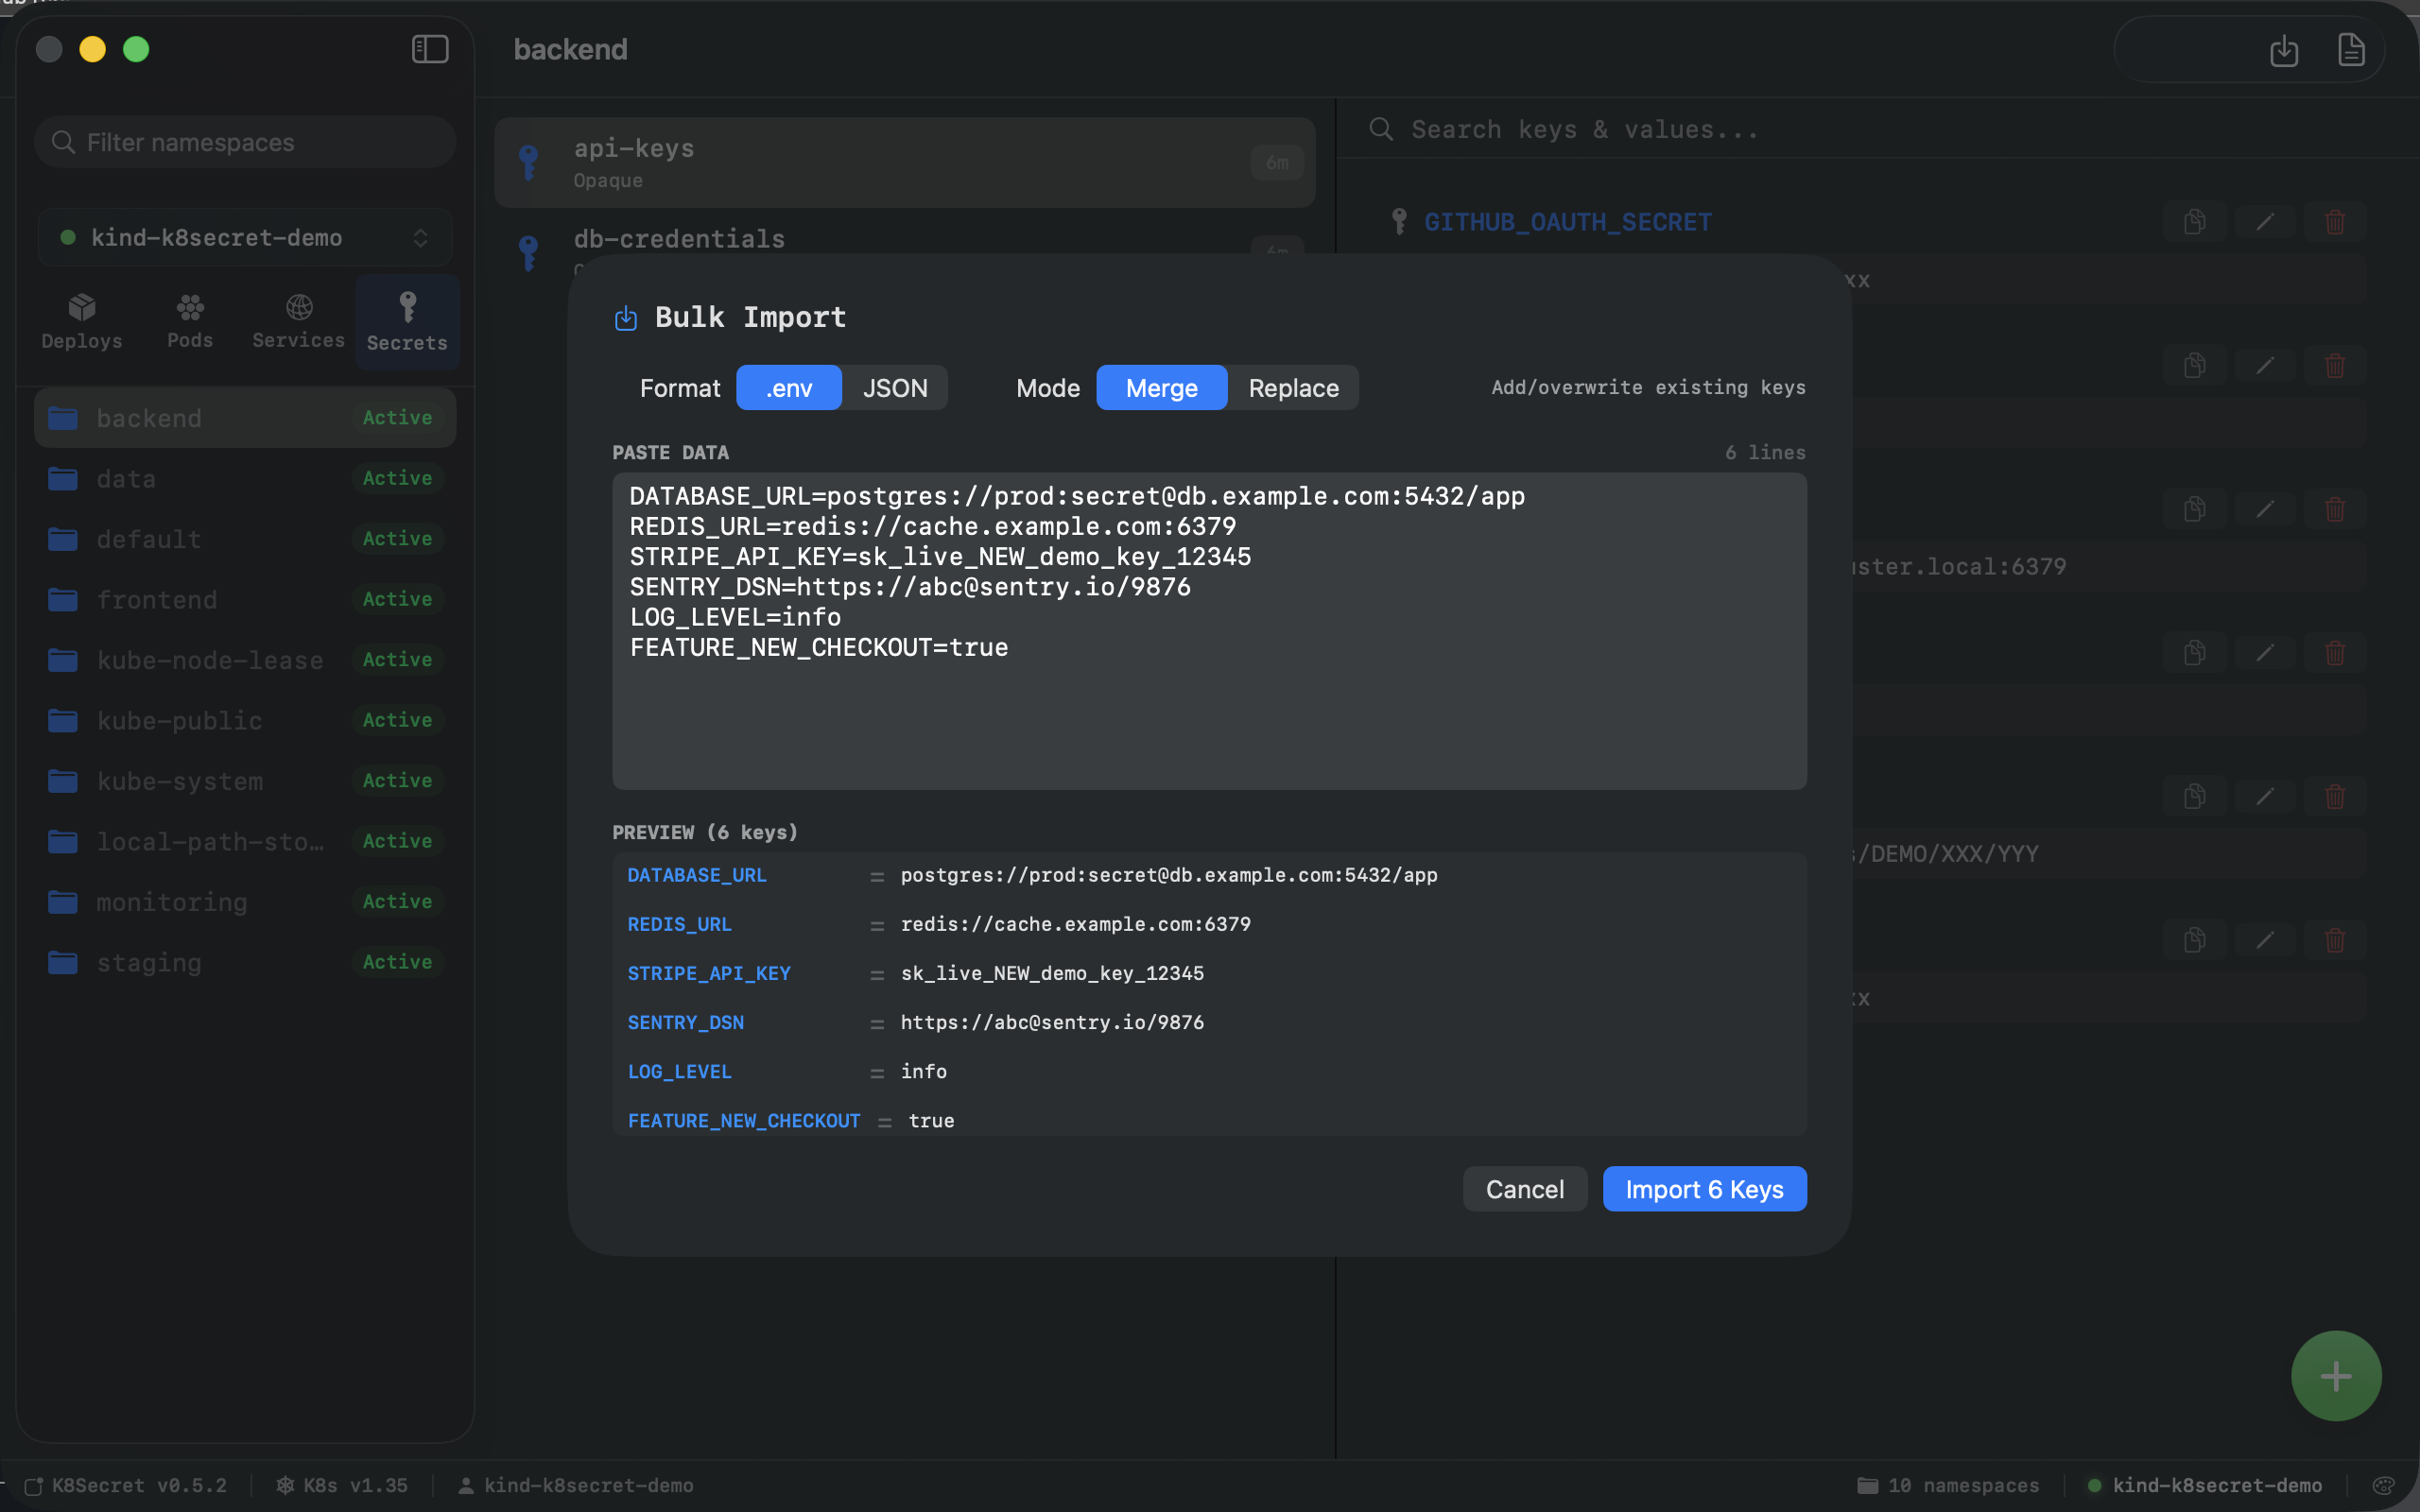The height and width of the screenshot is (1512, 2420).
Task: Click the DATABASE_URL preview key
Action: [697, 875]
